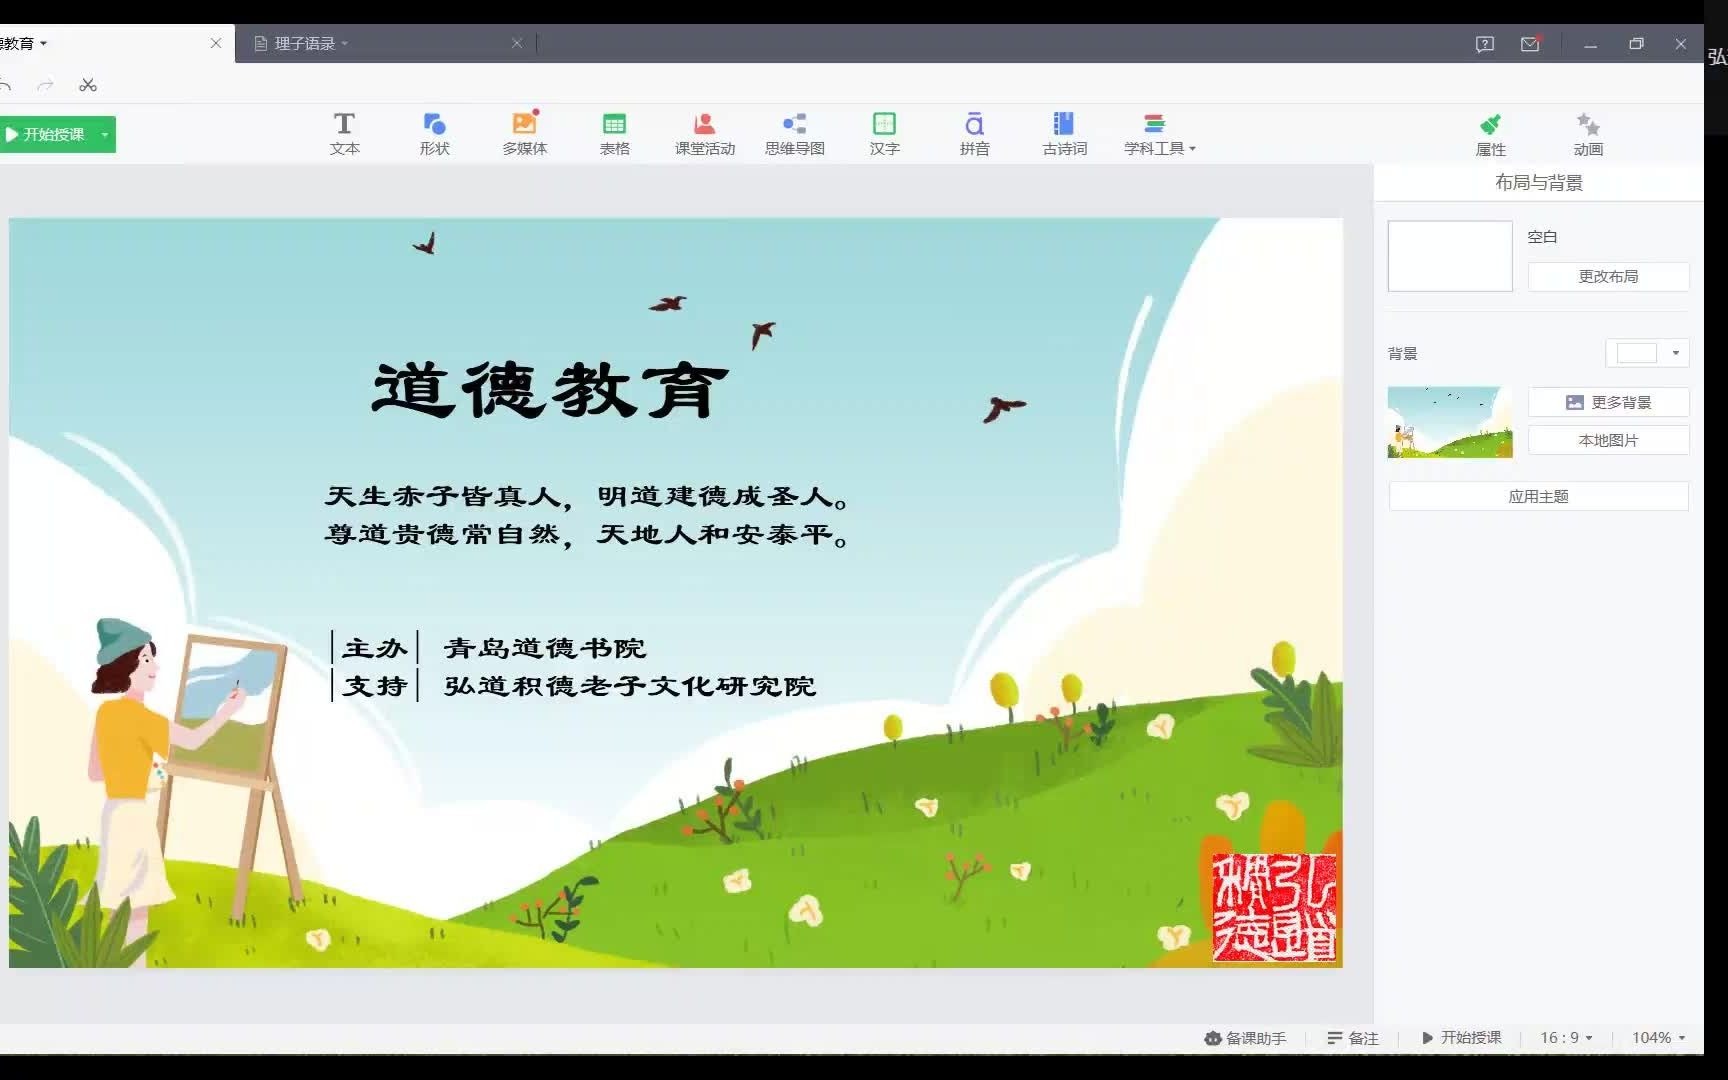Select the 道德教育 title on slide
Viewport: 1728px width, 1080px height.
pos(549,390)
